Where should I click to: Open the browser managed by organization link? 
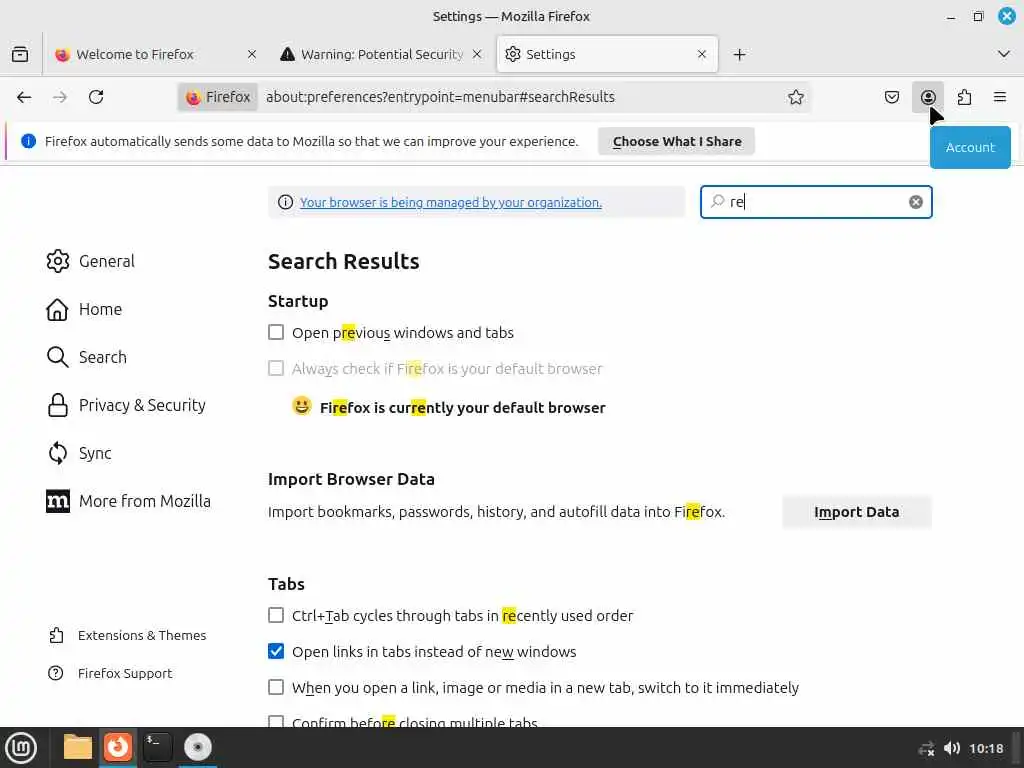(450, 202)
